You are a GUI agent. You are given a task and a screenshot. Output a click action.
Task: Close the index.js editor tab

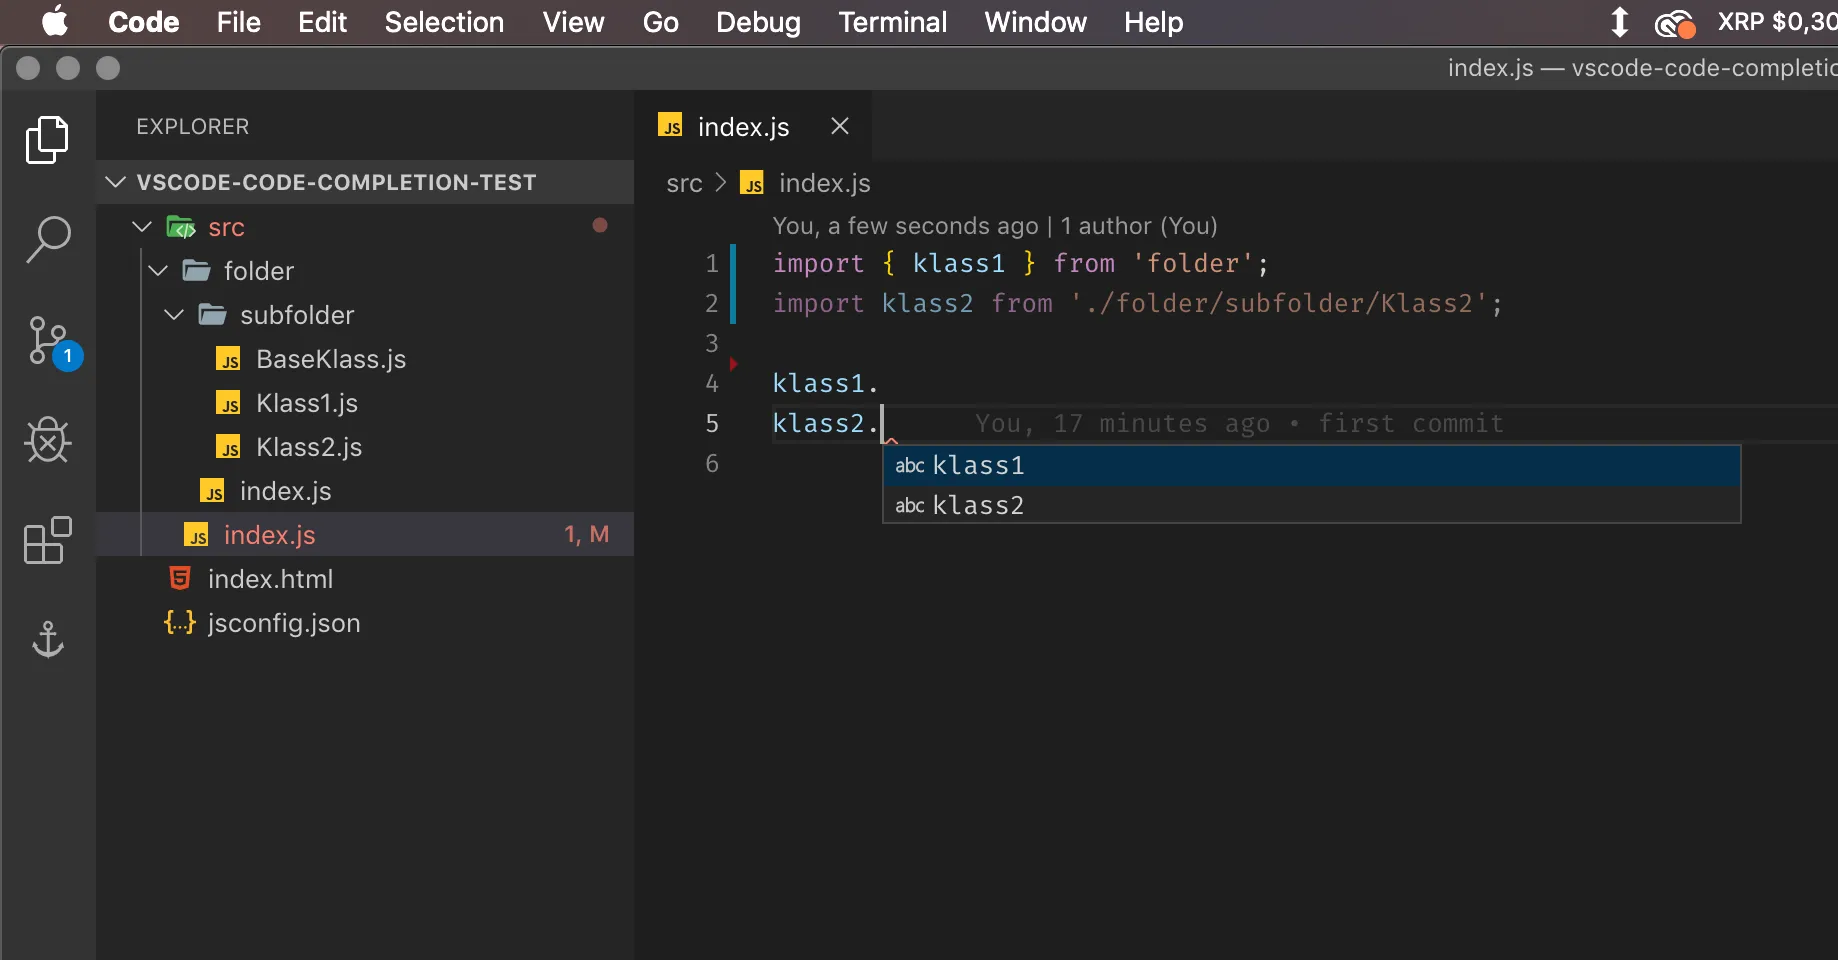coord(840,126)
